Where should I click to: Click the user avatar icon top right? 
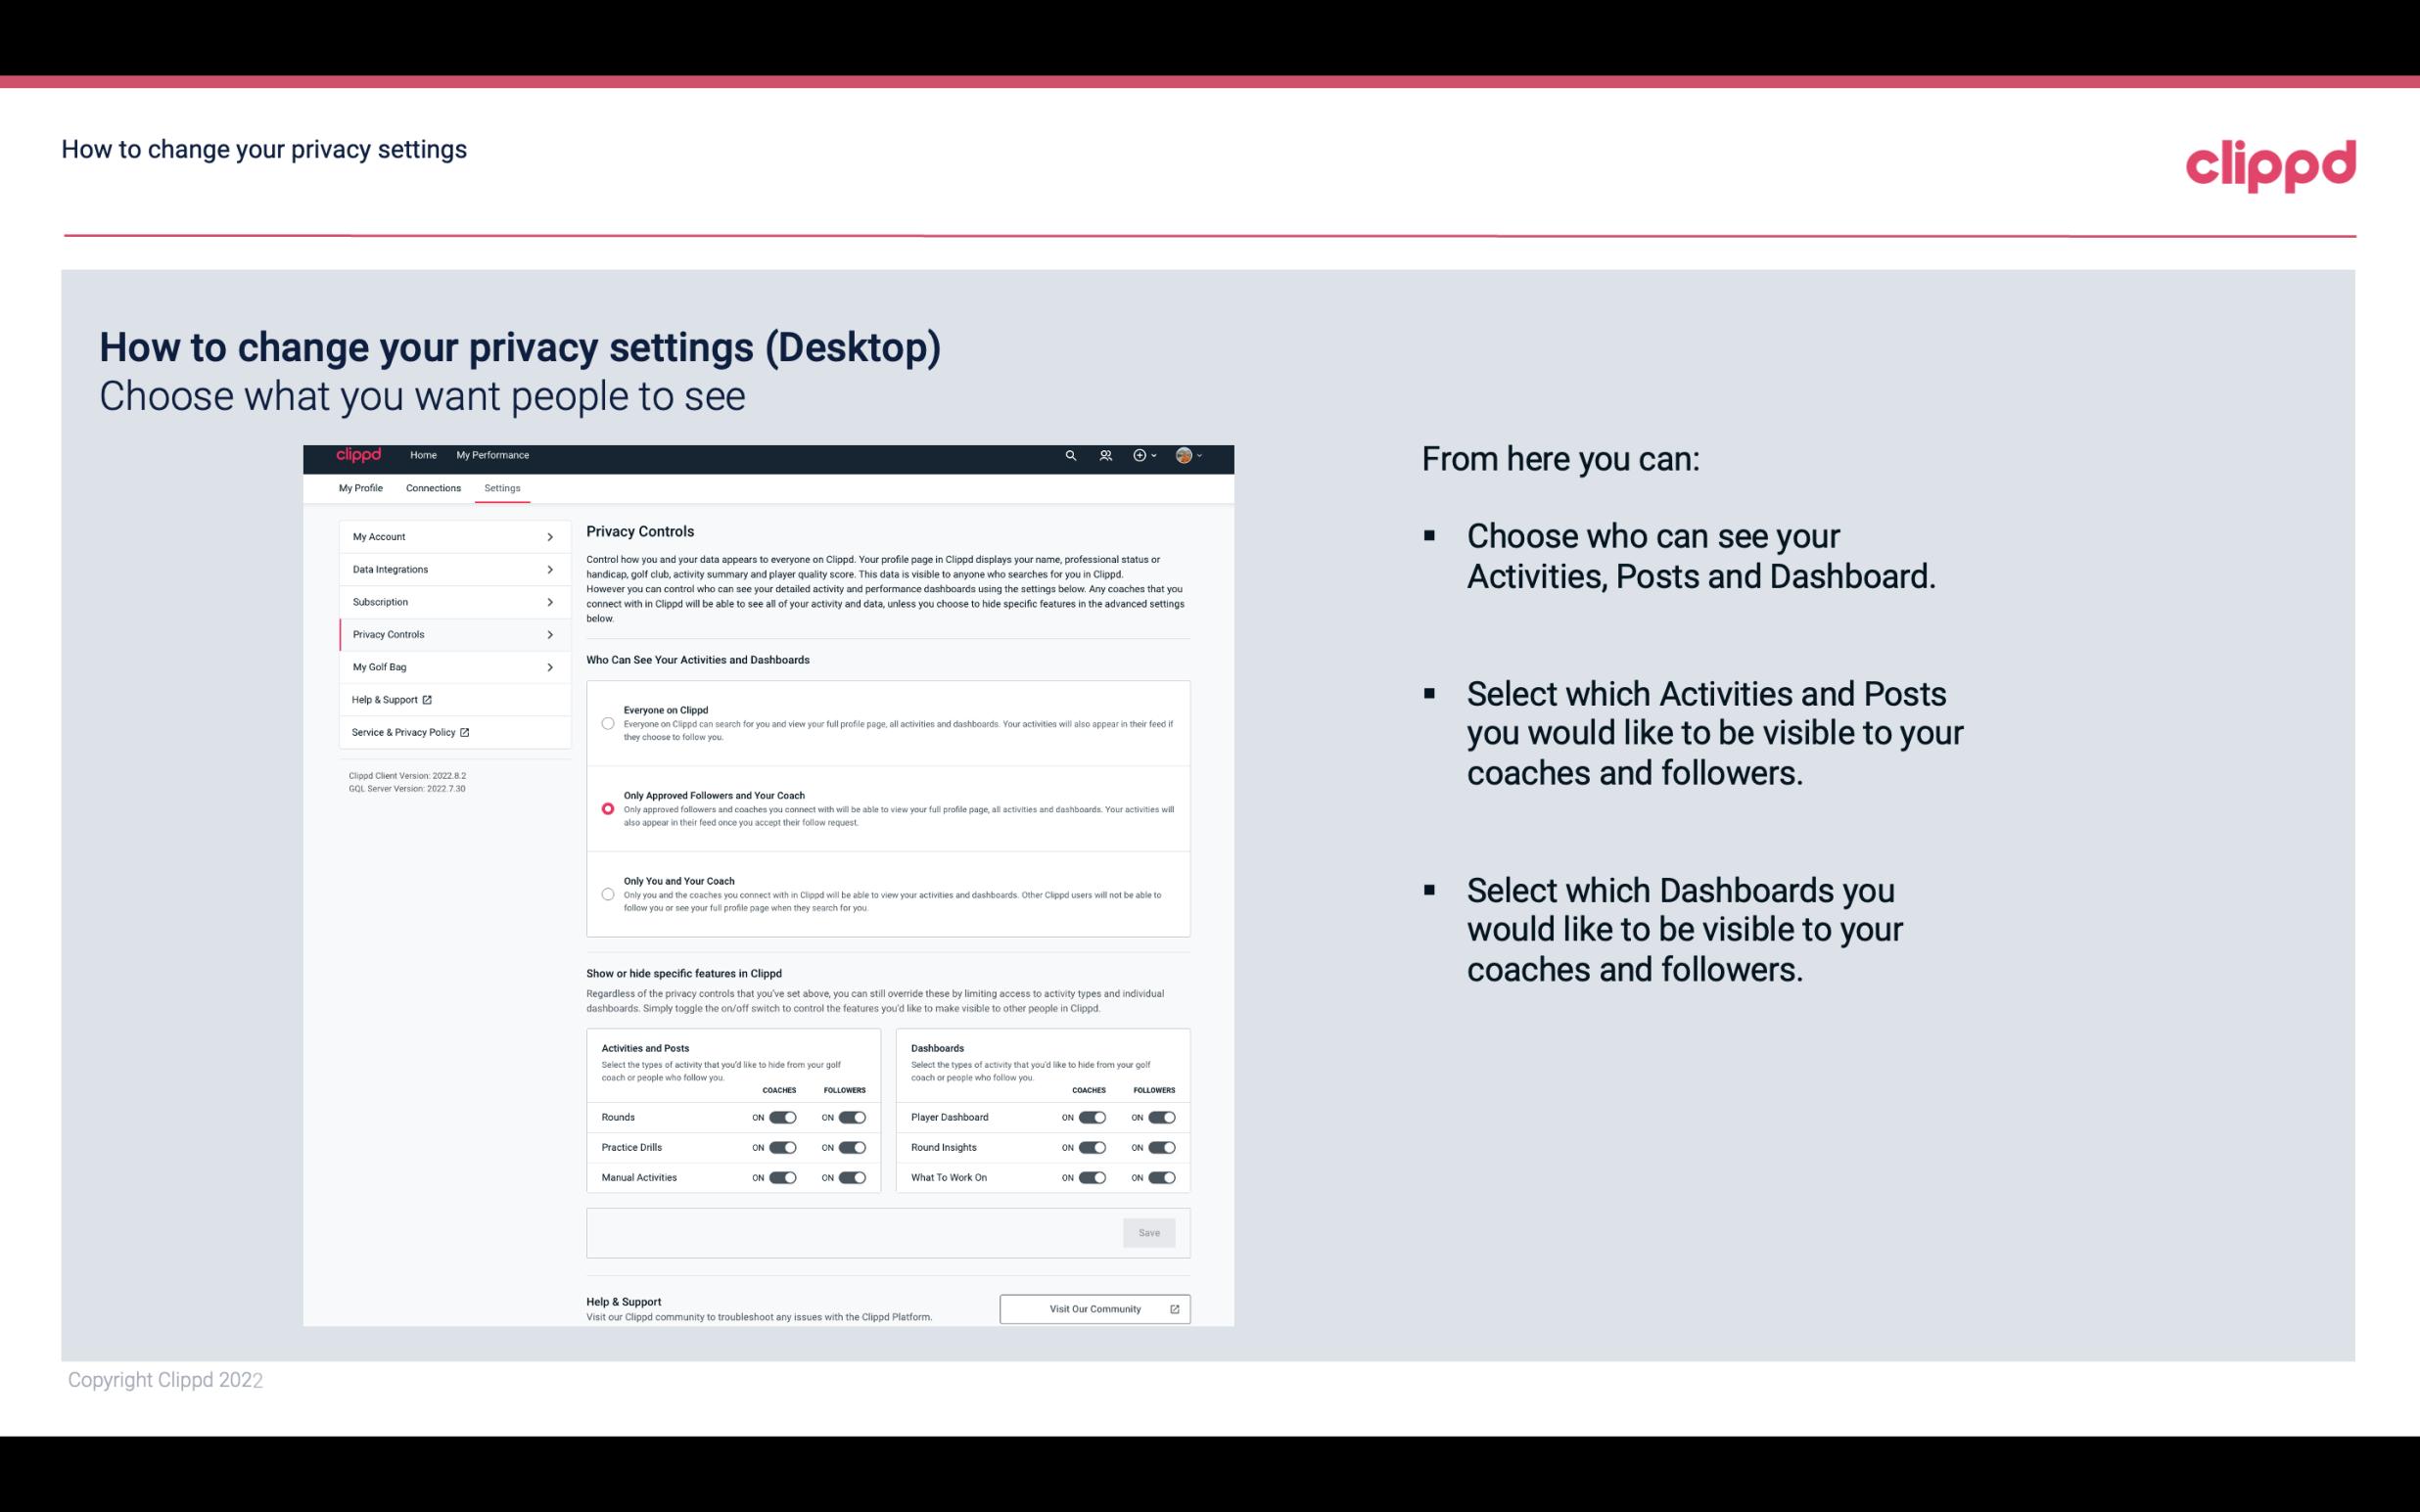pos(1185,455)
